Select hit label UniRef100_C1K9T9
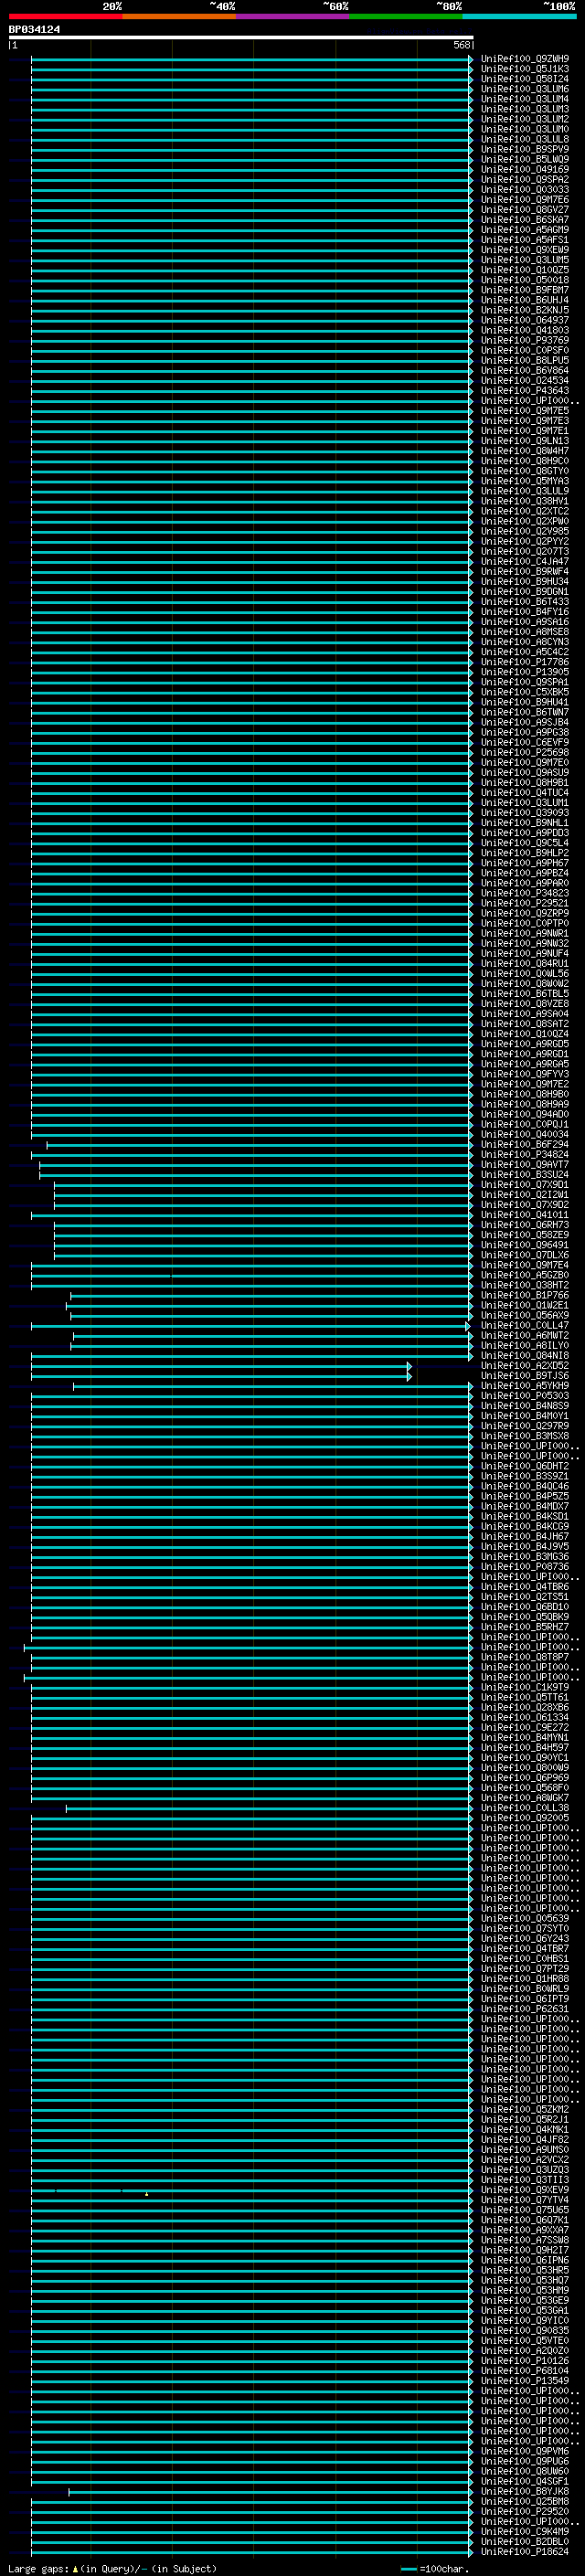Viewport: 585px width, 2576px height. [x=525, y=1687]
